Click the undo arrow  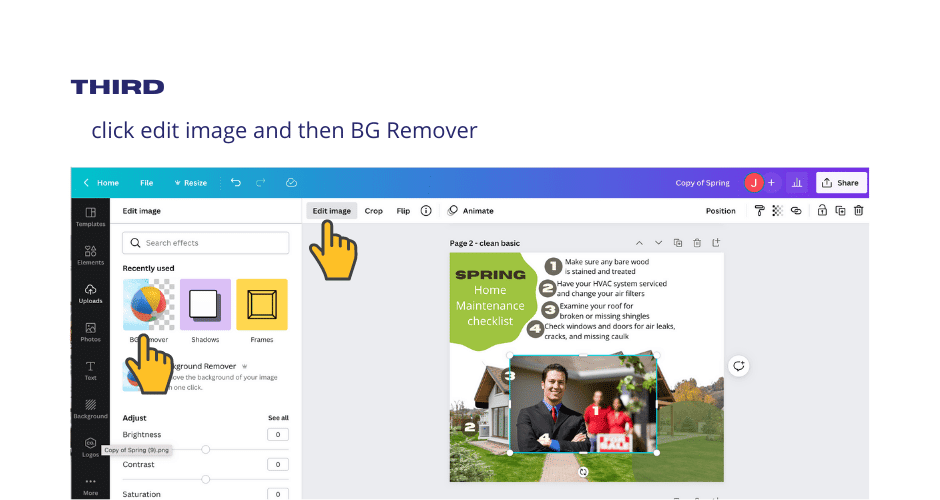point(236,182)
